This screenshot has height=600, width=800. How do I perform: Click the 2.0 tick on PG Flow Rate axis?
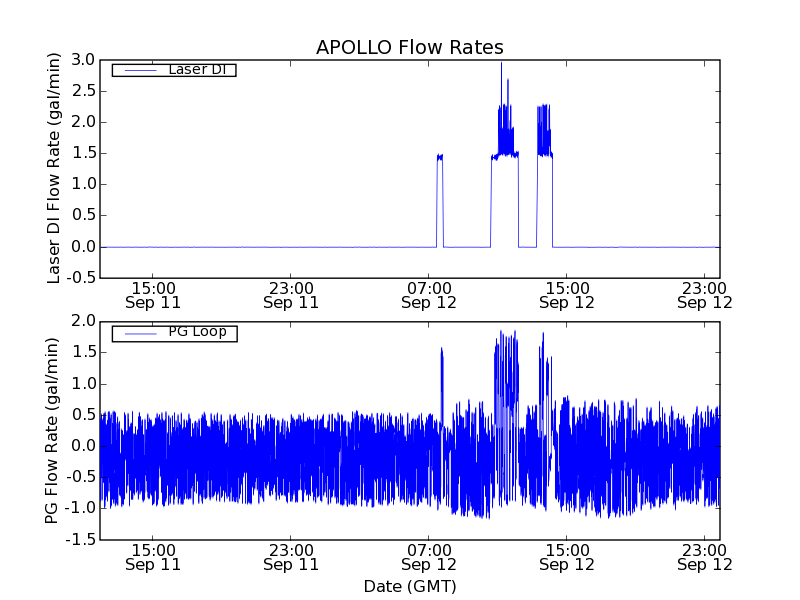coord(83,321)
